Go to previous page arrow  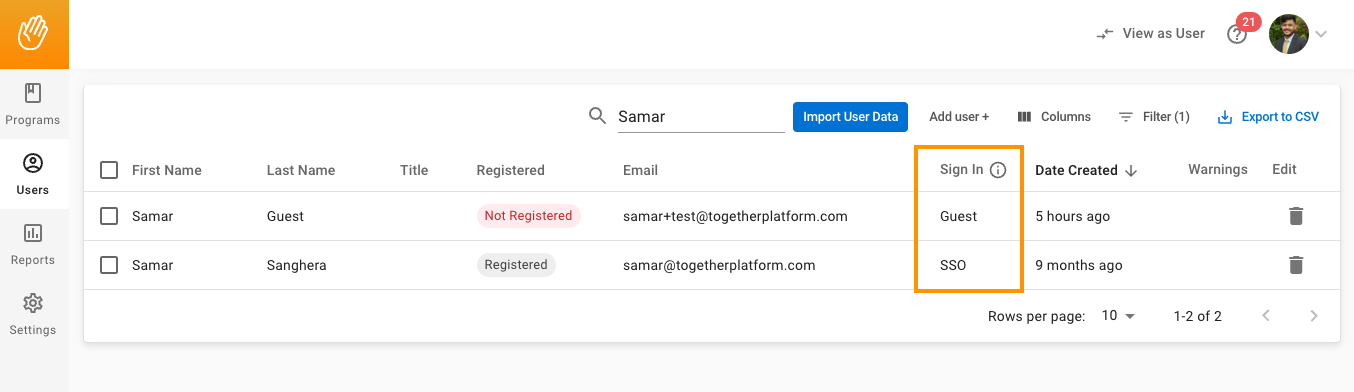pos(1266,316)
